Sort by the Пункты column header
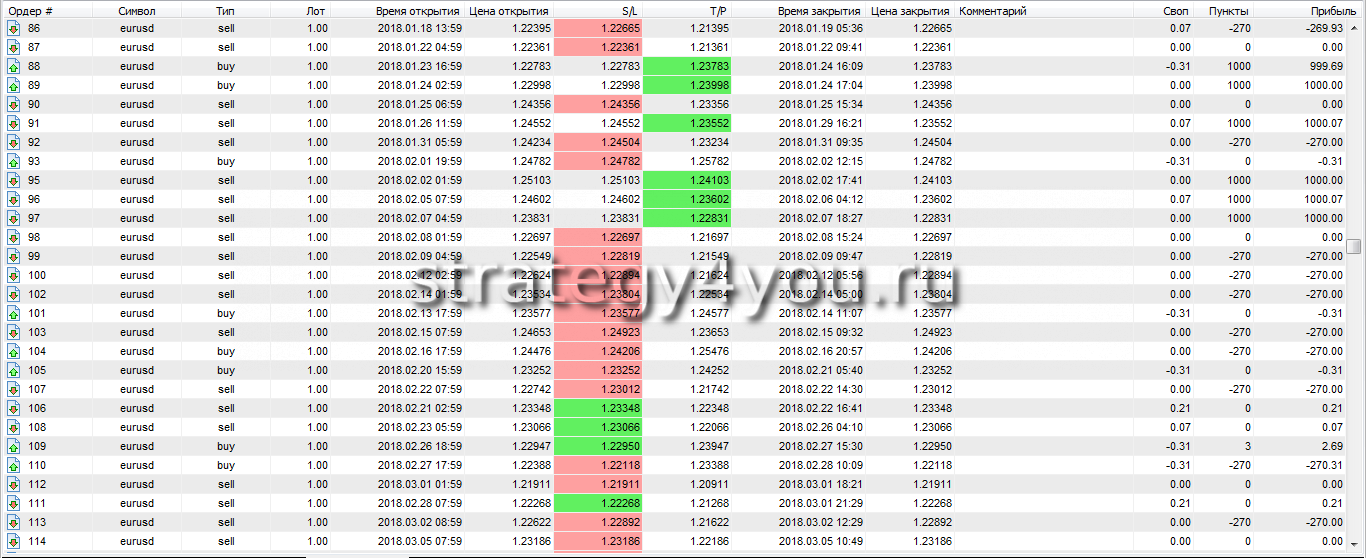Screen dimensions: 1366x558 1228,10
